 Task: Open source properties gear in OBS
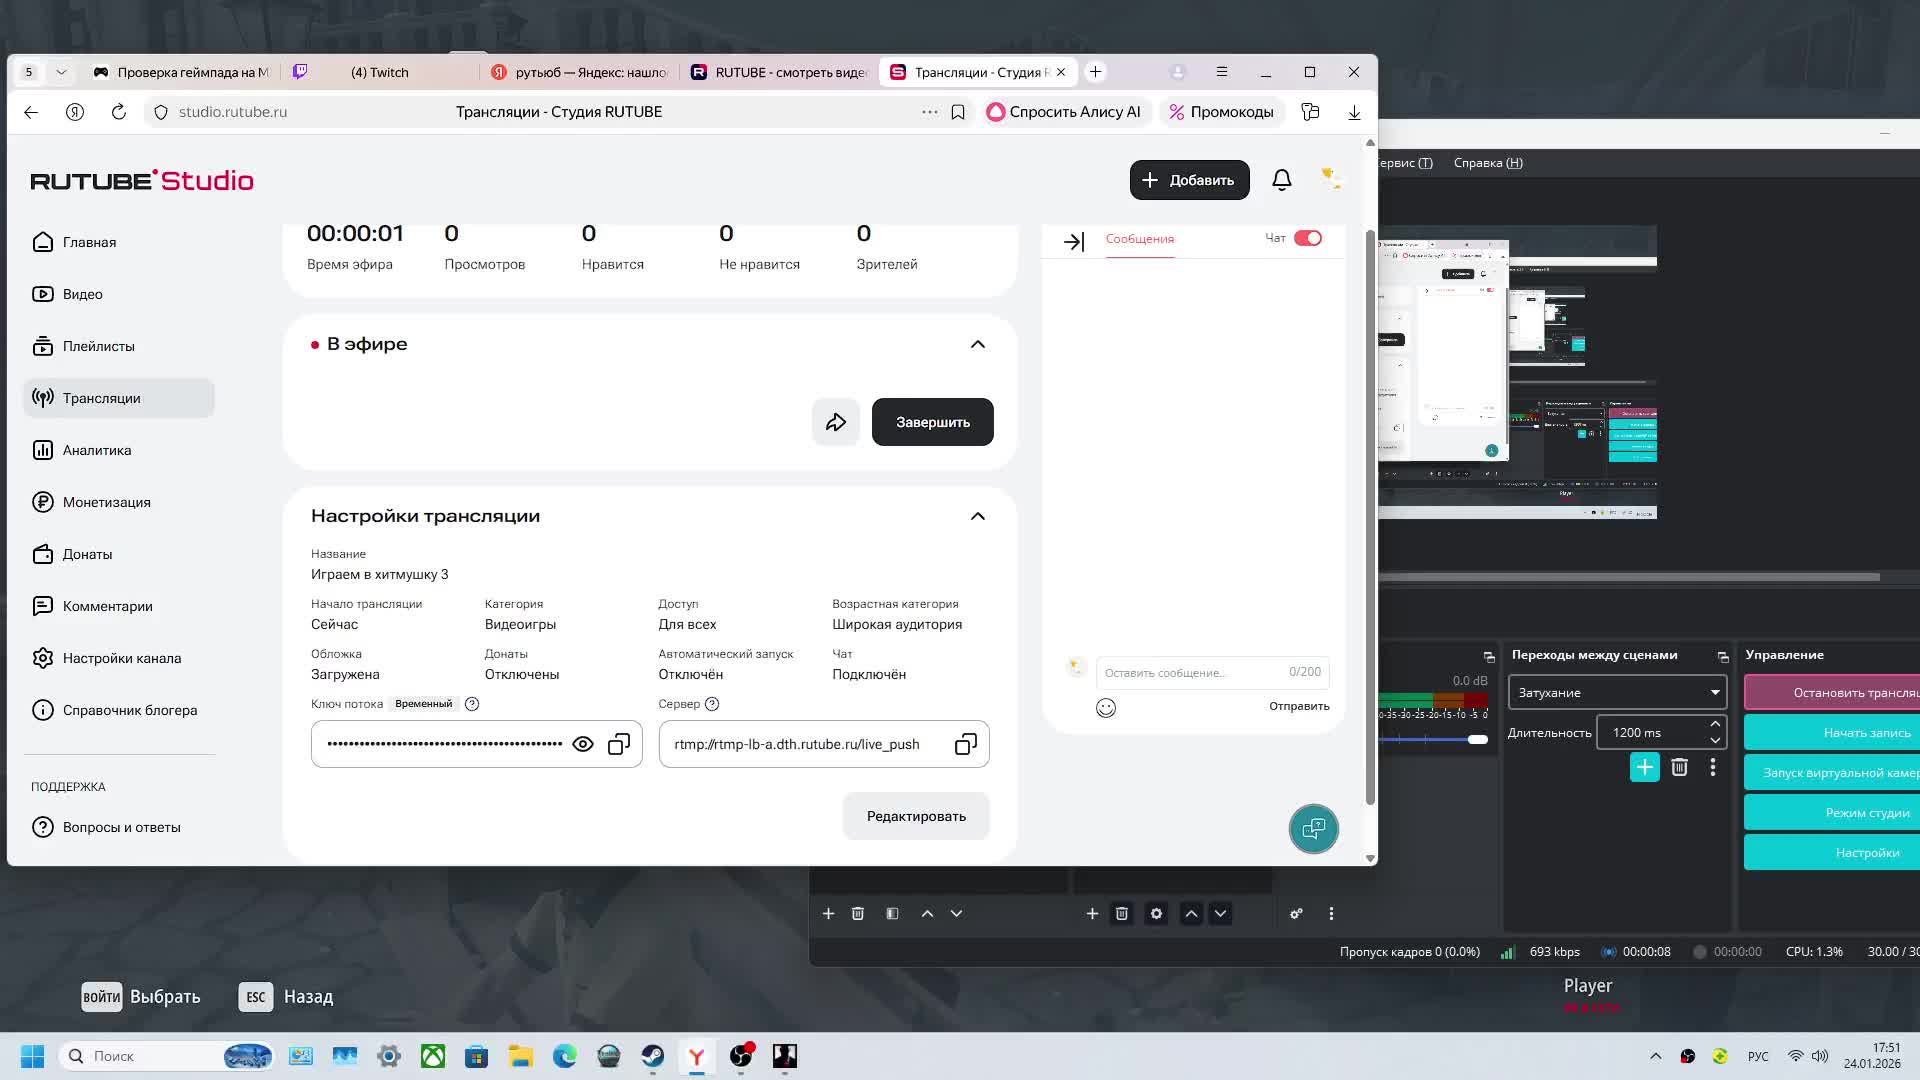point(1156,914)
